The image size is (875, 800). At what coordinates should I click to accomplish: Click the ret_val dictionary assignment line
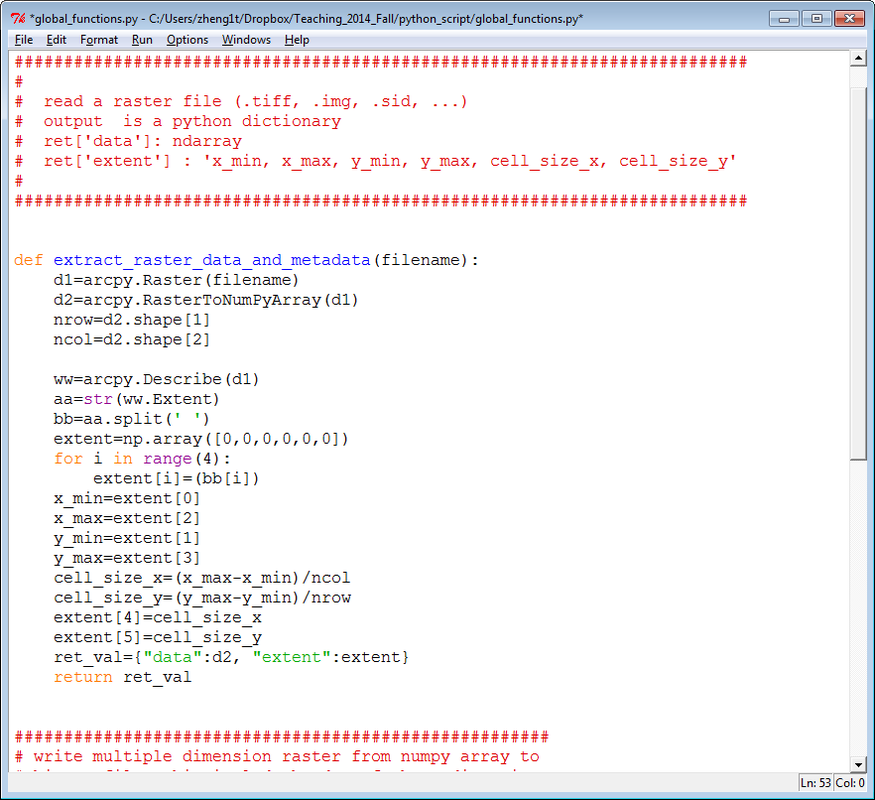[x=231, y=657]
